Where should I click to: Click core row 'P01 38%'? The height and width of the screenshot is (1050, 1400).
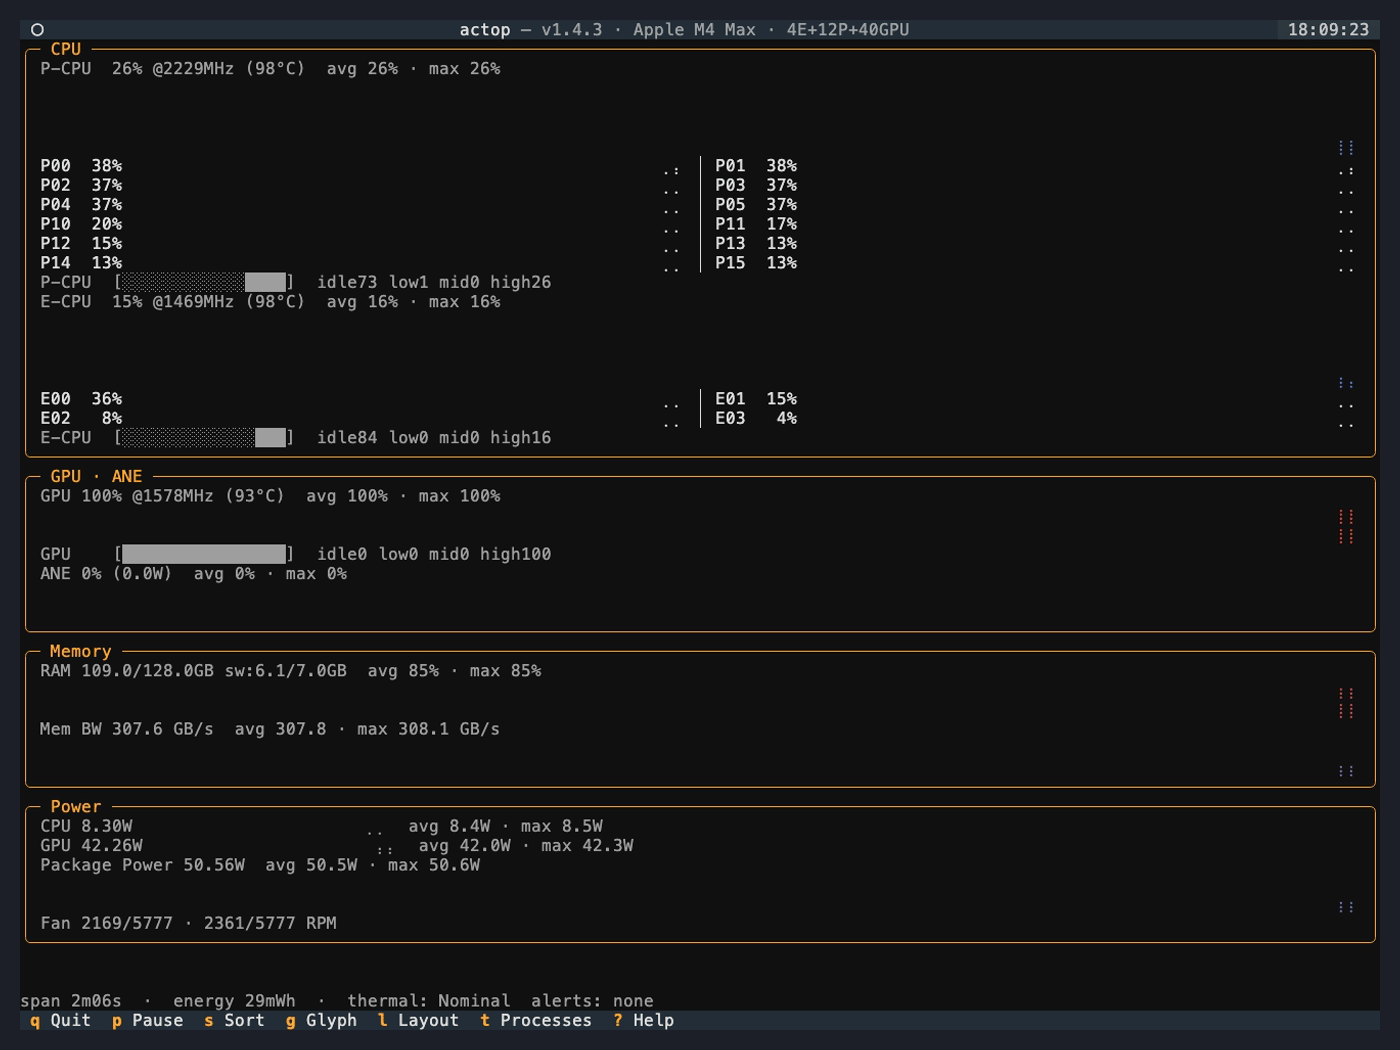756,166
